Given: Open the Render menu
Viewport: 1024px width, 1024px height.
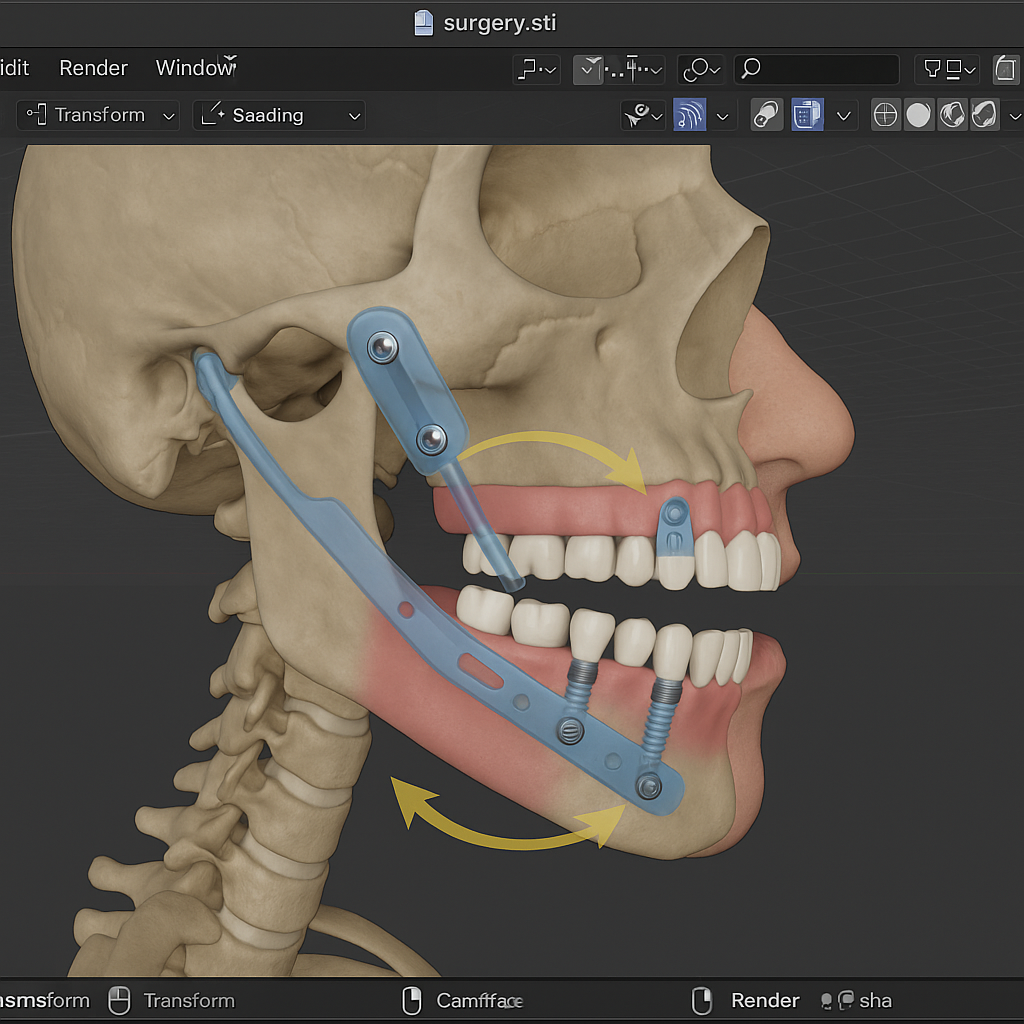Looking at the screenshot, I should click(x=93, y=68).
